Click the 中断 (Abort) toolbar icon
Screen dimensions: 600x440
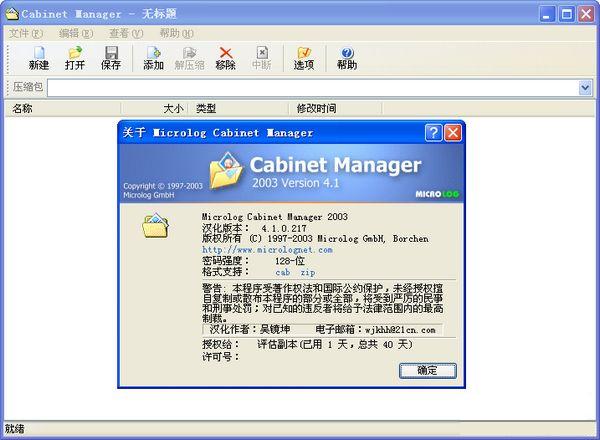pyautogui.click(x=262, y=58)
